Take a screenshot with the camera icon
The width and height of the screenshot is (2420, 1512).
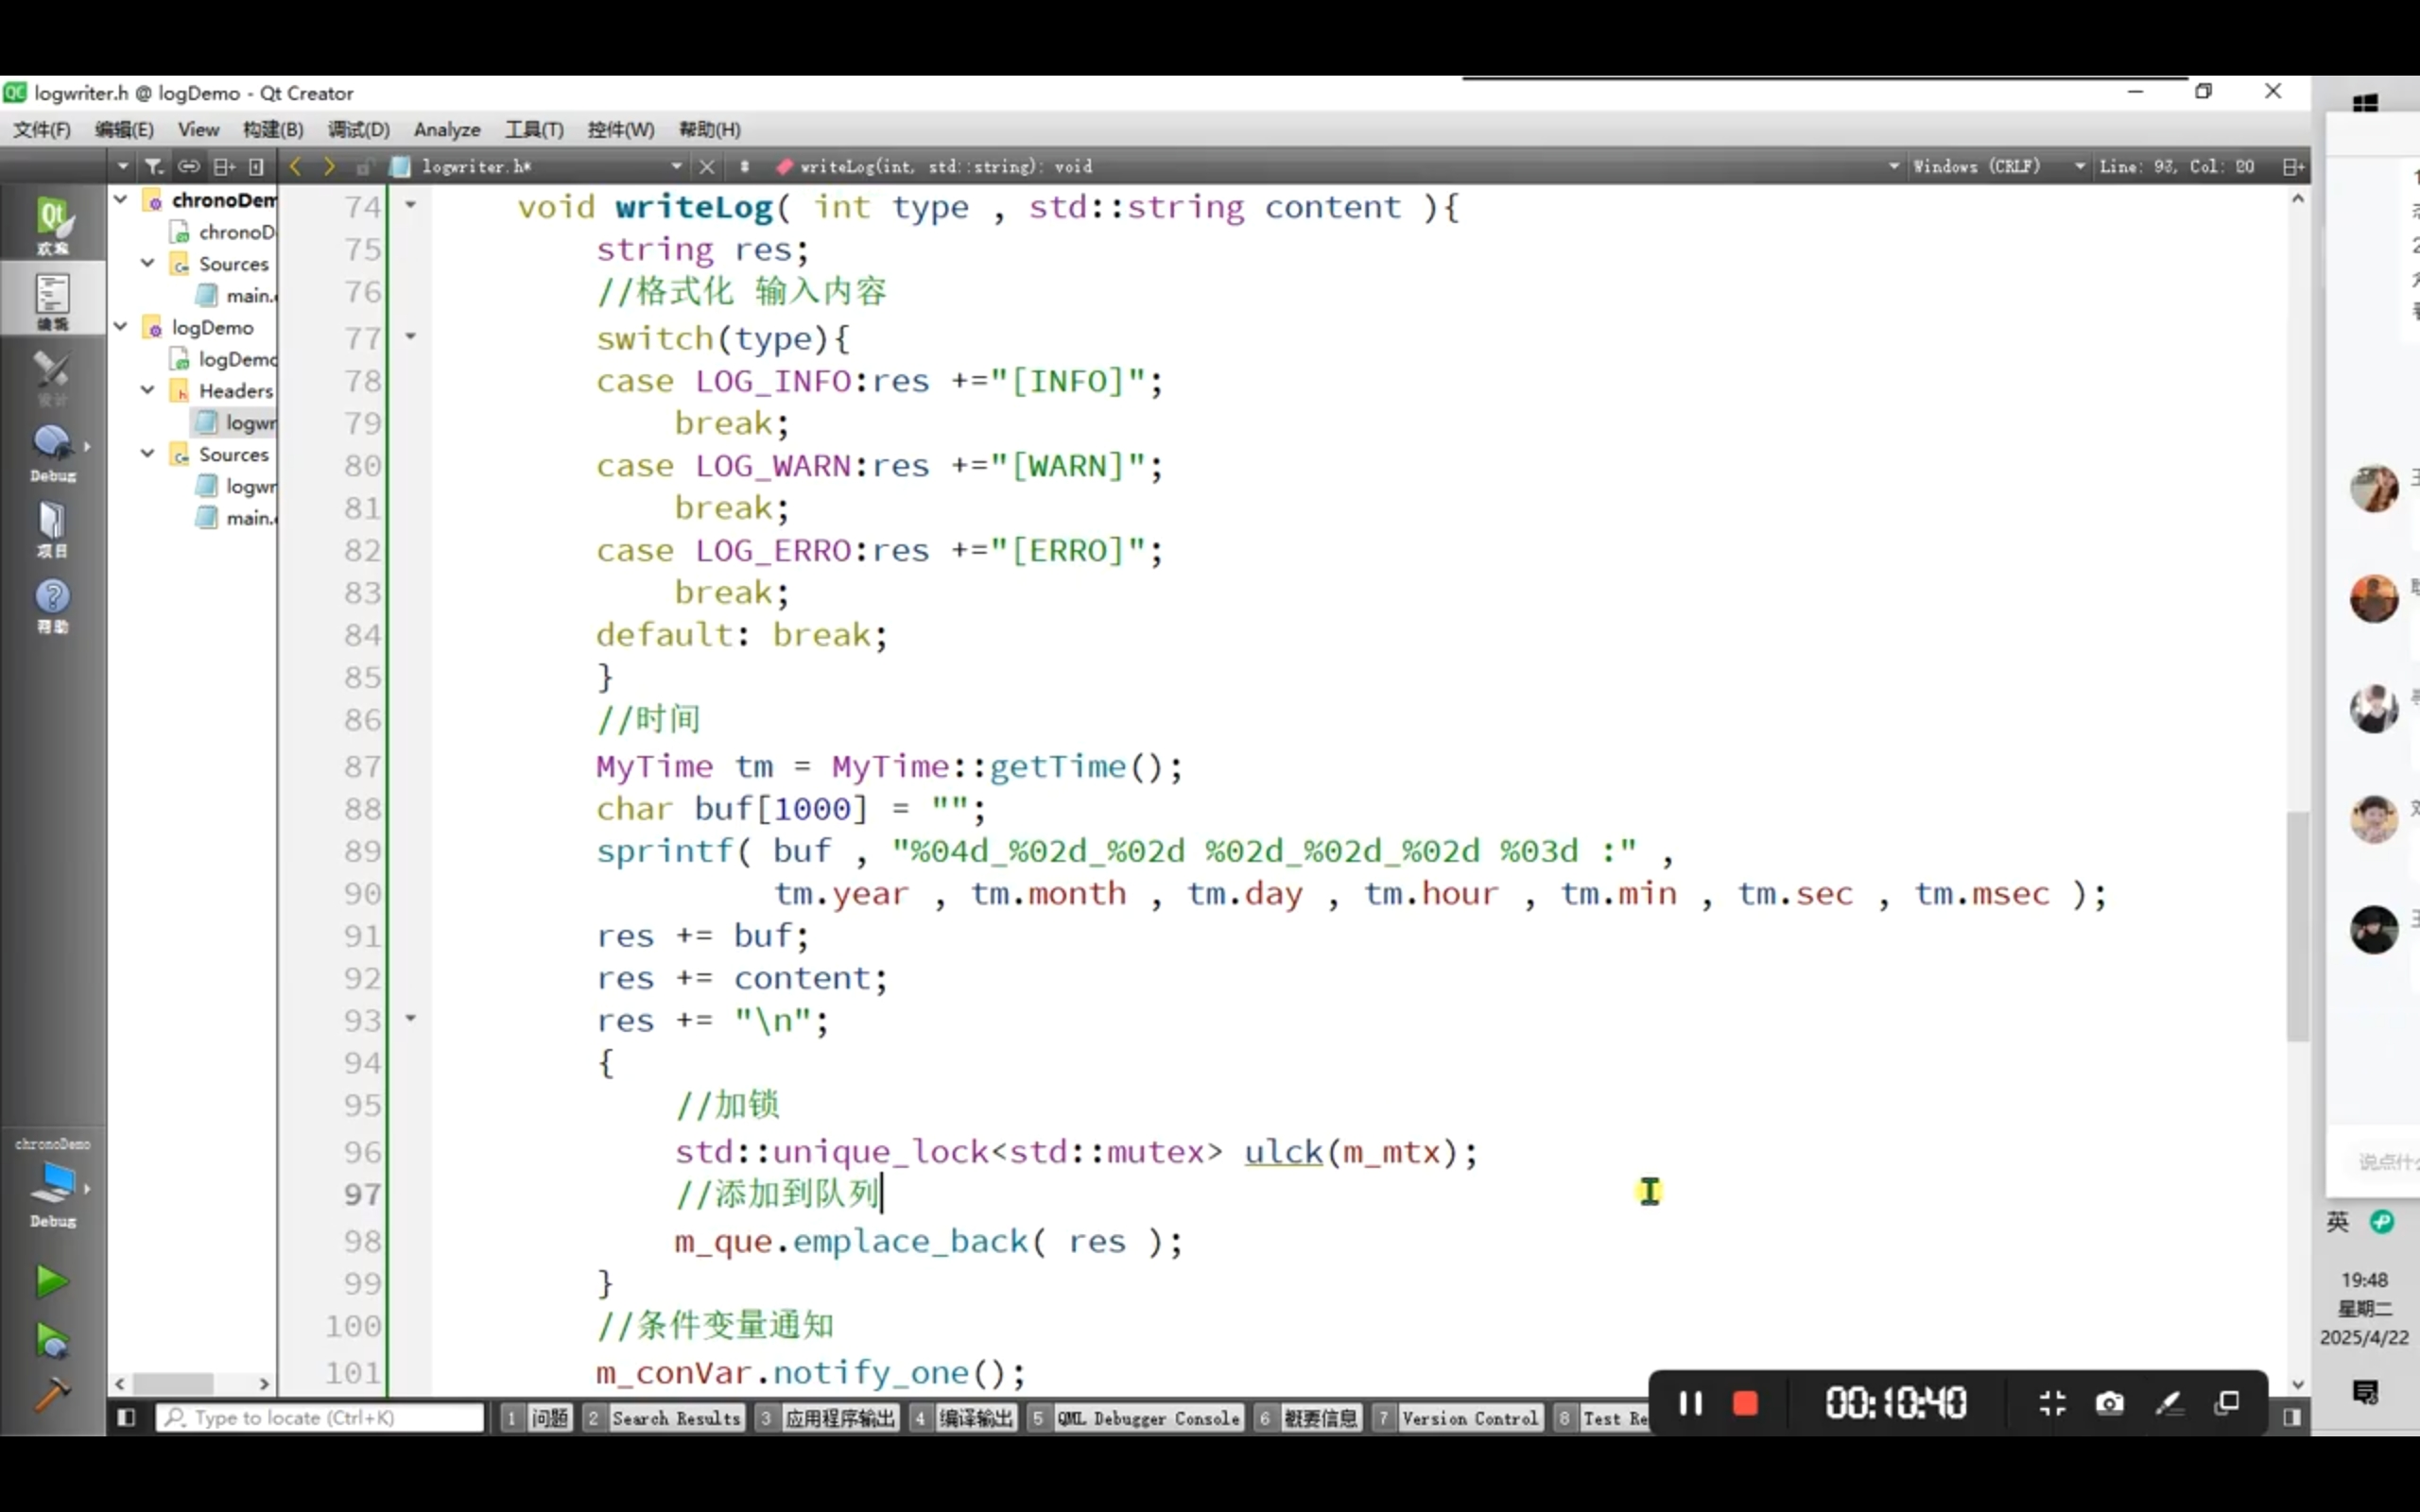tap(2109, 1403)
